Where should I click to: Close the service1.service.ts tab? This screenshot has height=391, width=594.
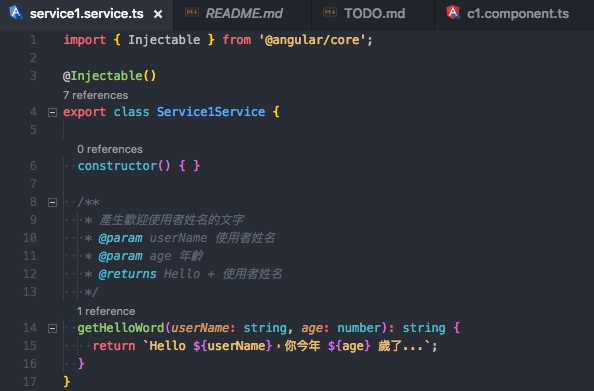158,14
